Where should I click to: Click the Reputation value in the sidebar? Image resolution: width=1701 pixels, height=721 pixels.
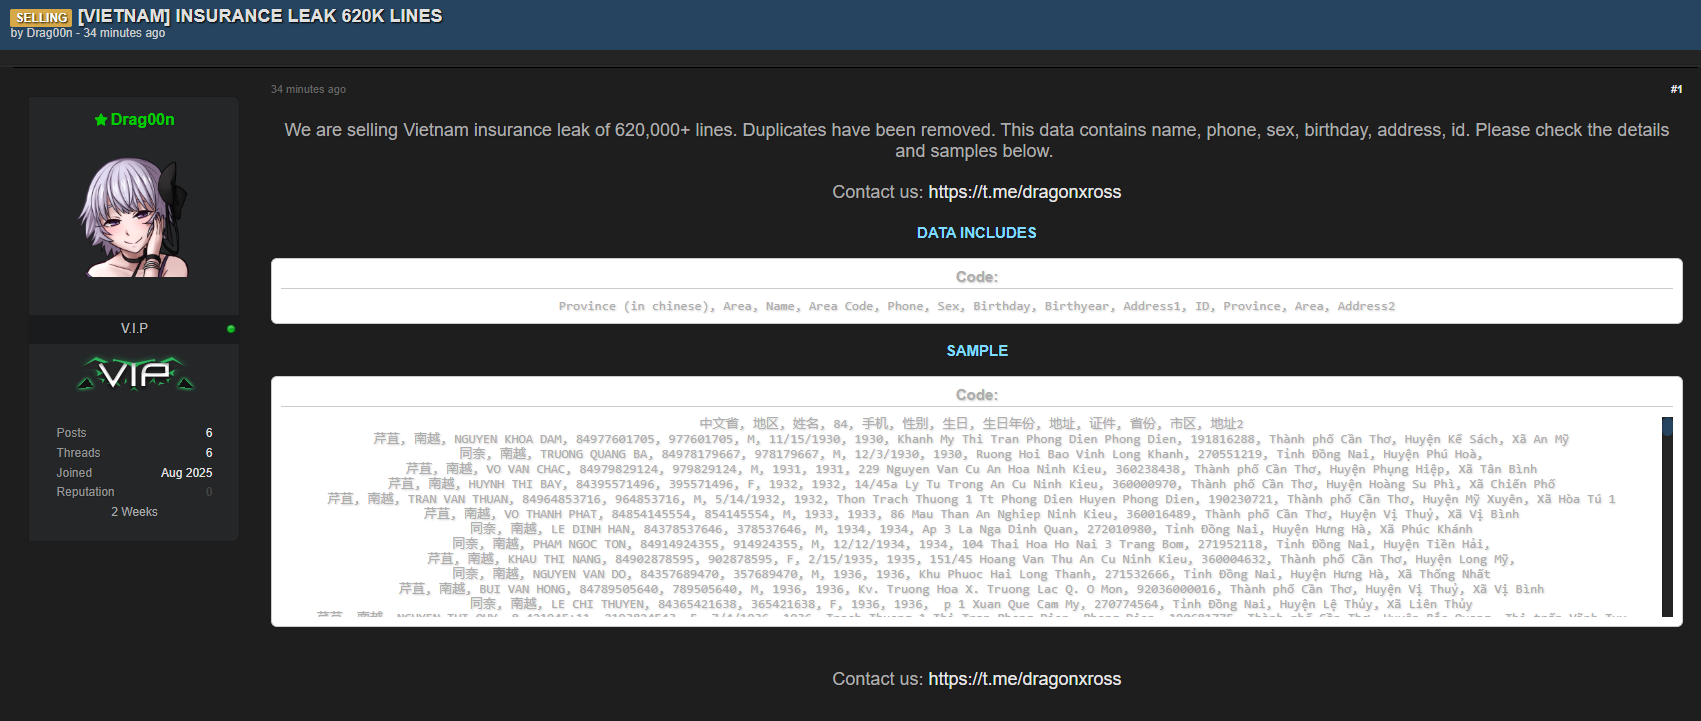(209, 492)
